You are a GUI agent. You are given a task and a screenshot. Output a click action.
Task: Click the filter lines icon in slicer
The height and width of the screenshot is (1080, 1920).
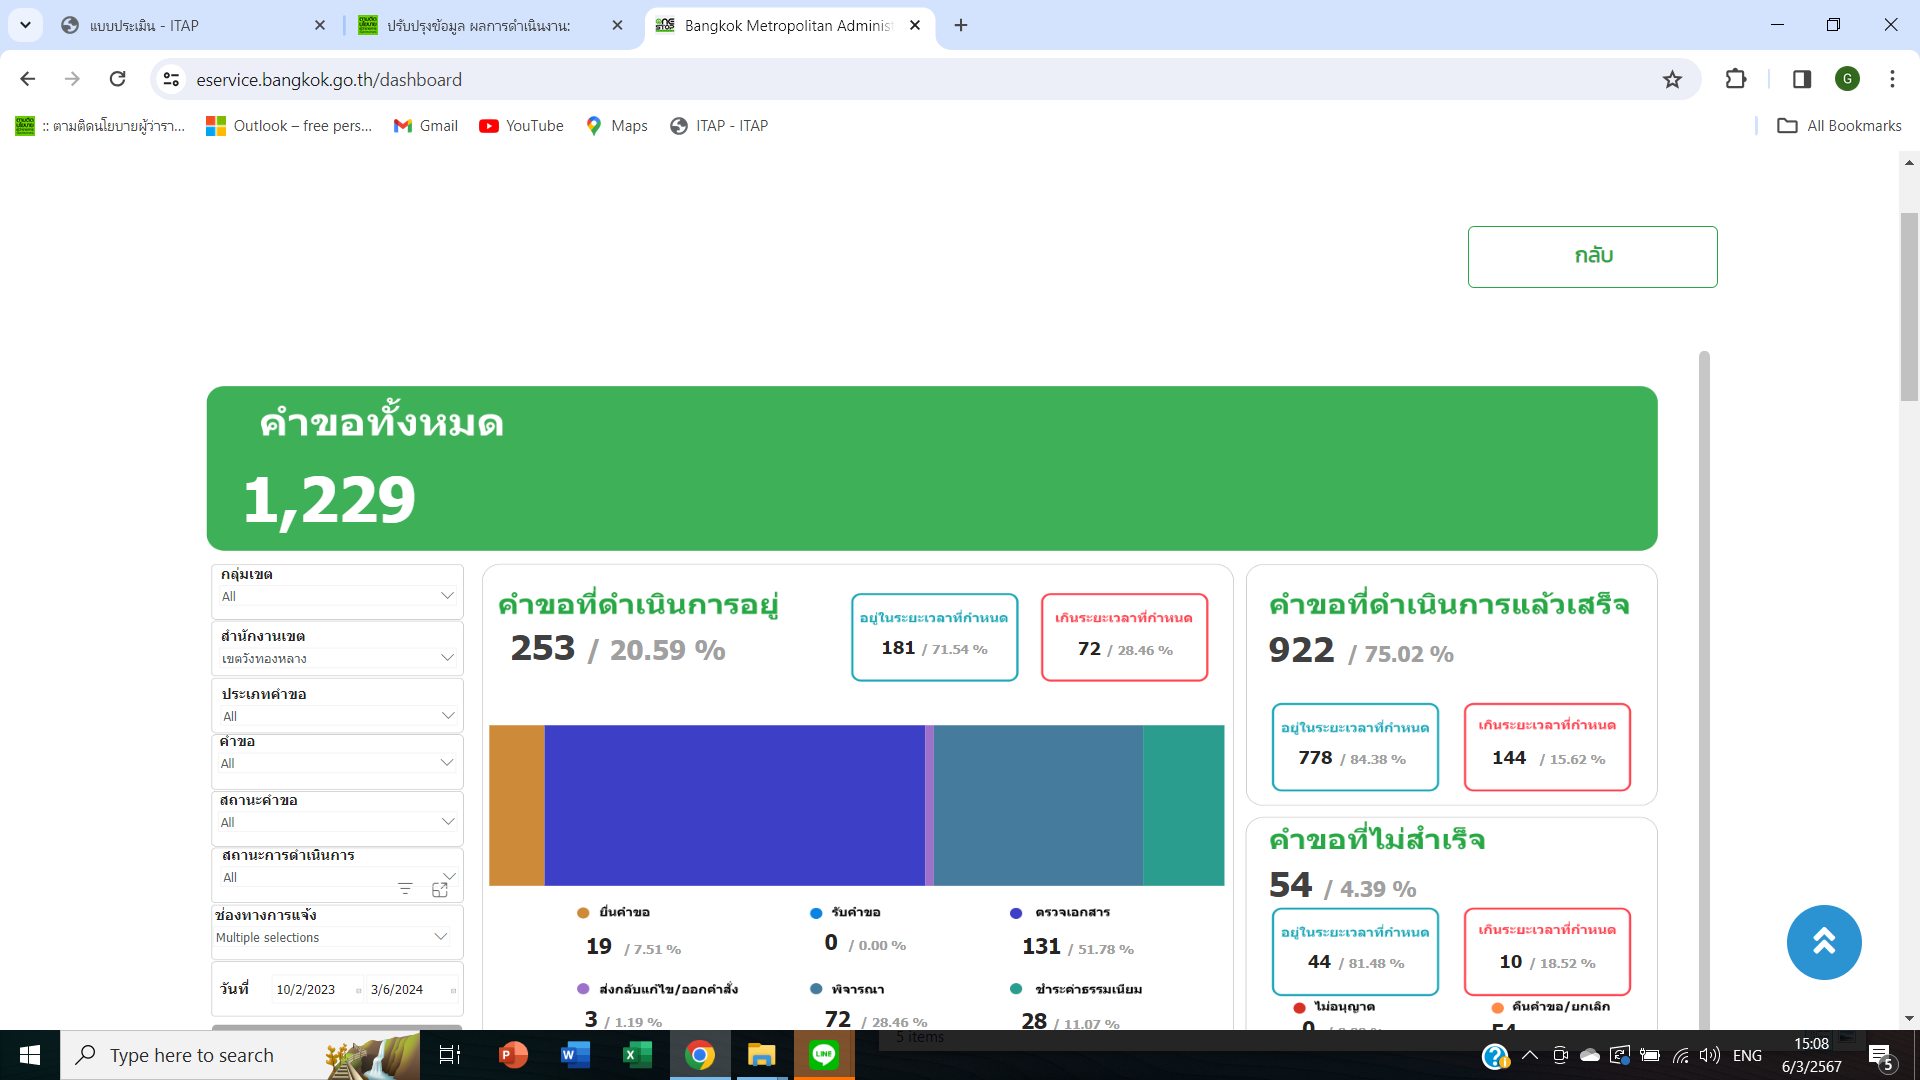click(405, 889)
